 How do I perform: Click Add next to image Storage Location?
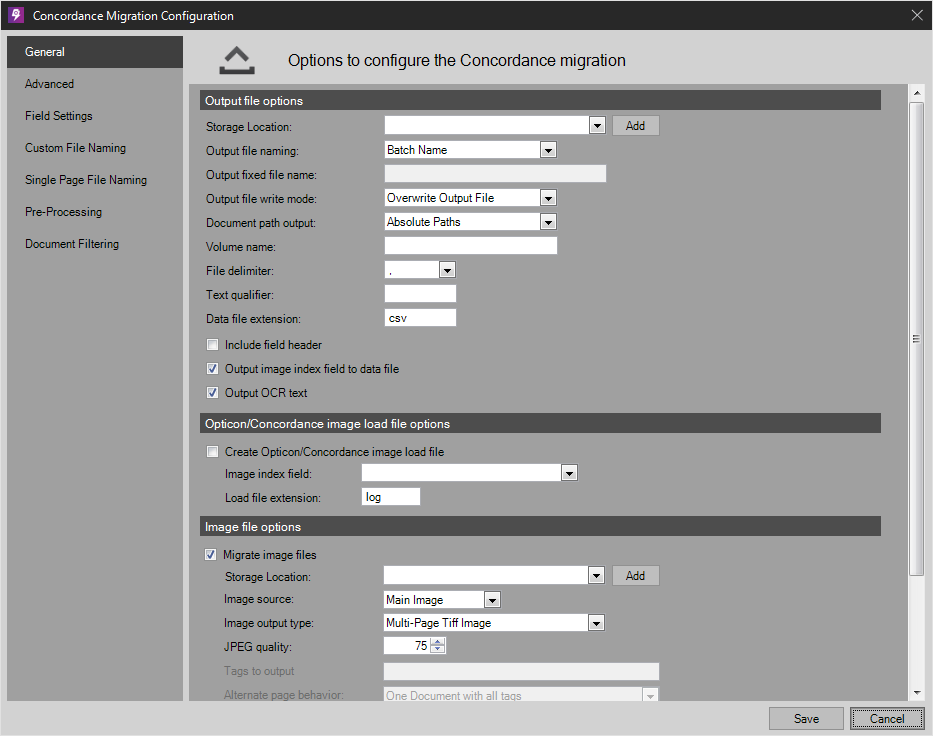[x=635, y=575]
